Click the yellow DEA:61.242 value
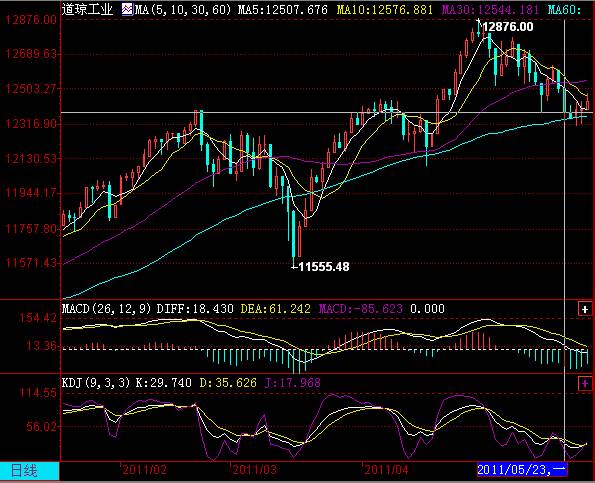The image size is (595, 483). tap(275, 308)
